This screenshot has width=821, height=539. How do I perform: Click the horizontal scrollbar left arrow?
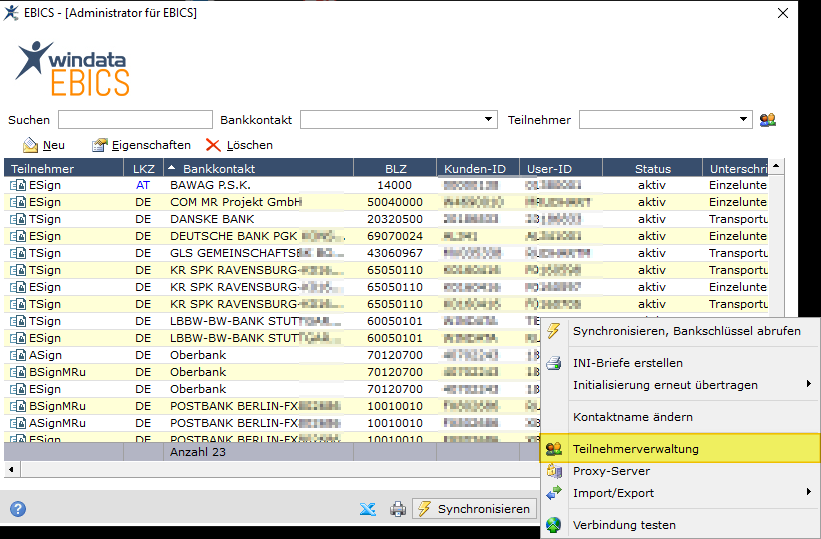coord(12,469)
